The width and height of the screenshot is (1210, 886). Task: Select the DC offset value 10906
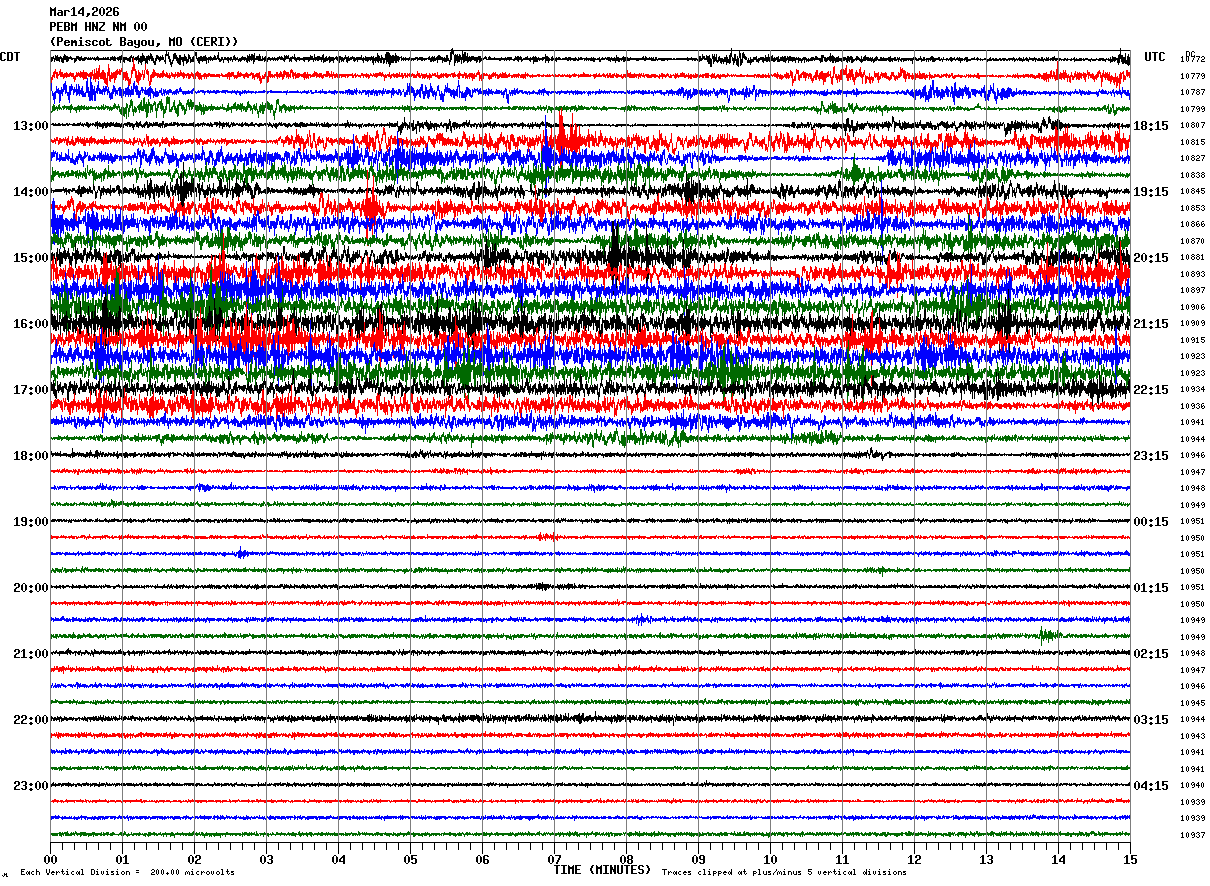pos(1192,307)
